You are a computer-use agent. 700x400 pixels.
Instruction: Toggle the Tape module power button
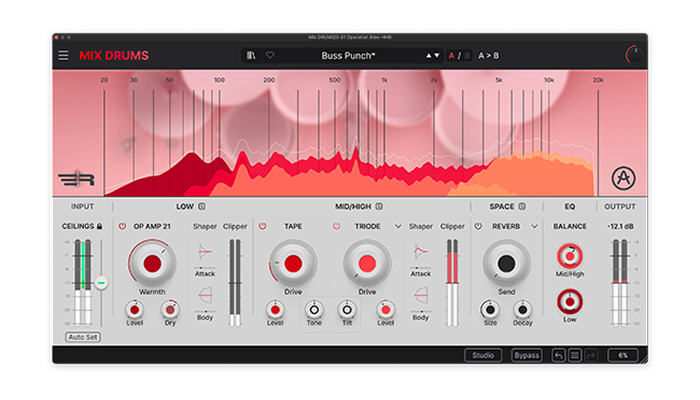tap(264, 227)
